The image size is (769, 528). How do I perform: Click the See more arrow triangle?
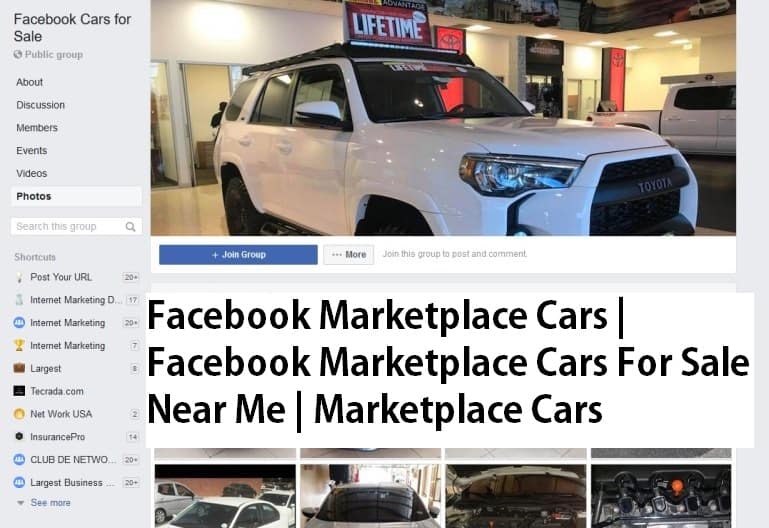click(21, 503)
